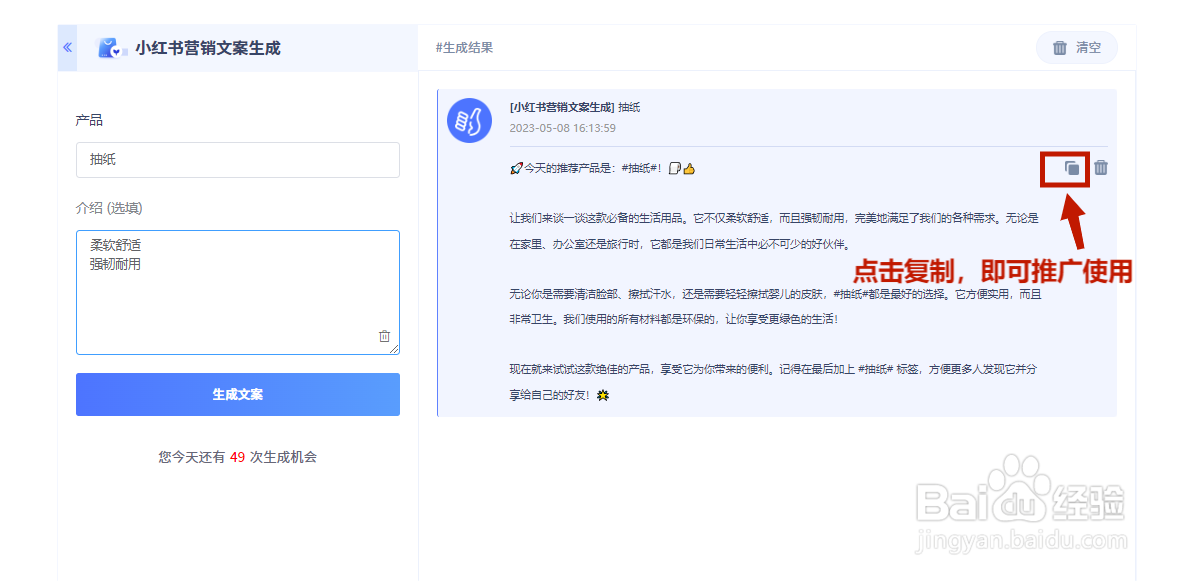
Task: Click the 小红书营销文案生成 title text
Action: click(x=208, y=48)
